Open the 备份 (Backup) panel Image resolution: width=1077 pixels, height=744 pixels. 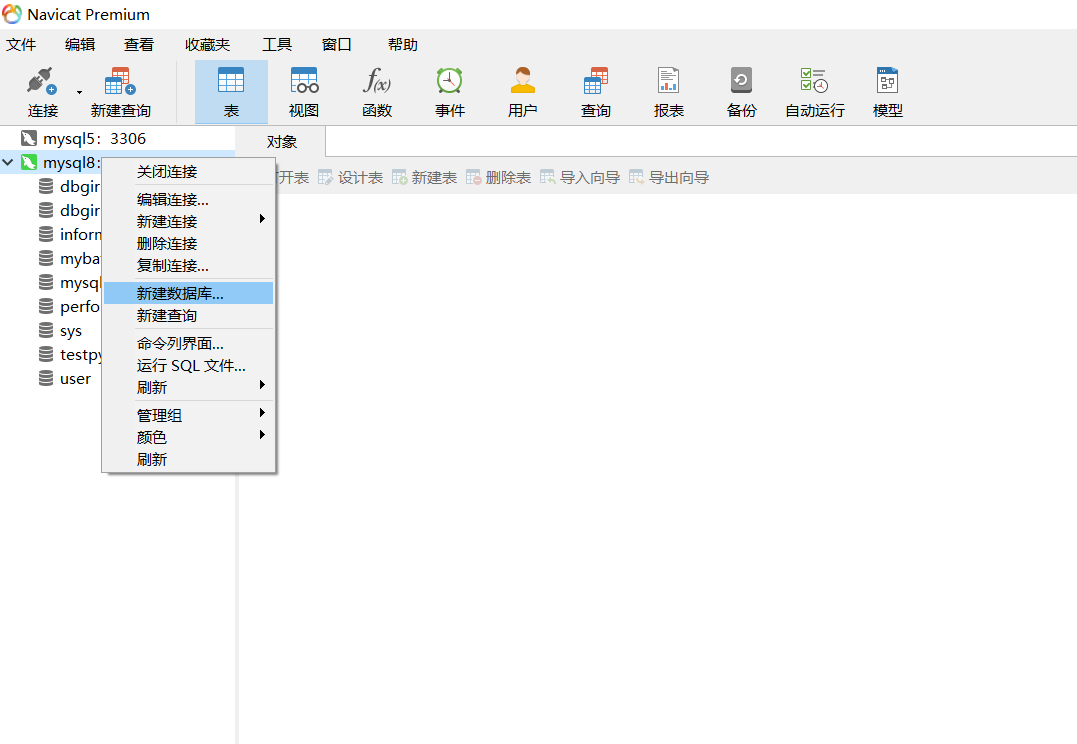[x=741, y=90]
